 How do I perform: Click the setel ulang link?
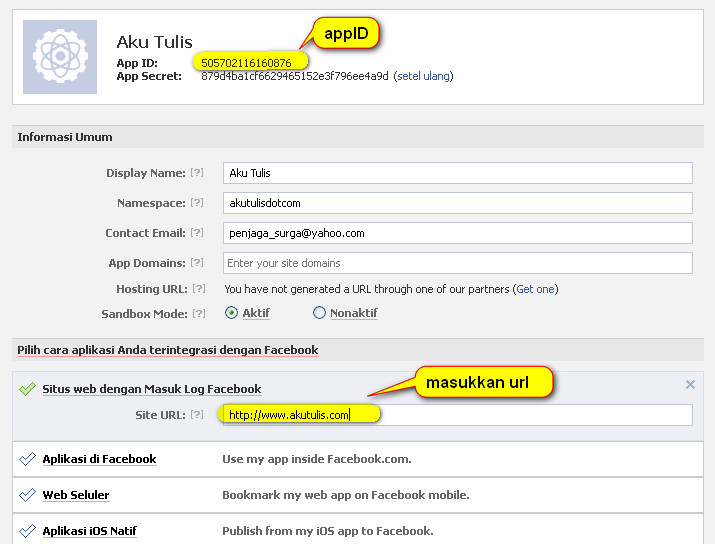click(423, 76)
